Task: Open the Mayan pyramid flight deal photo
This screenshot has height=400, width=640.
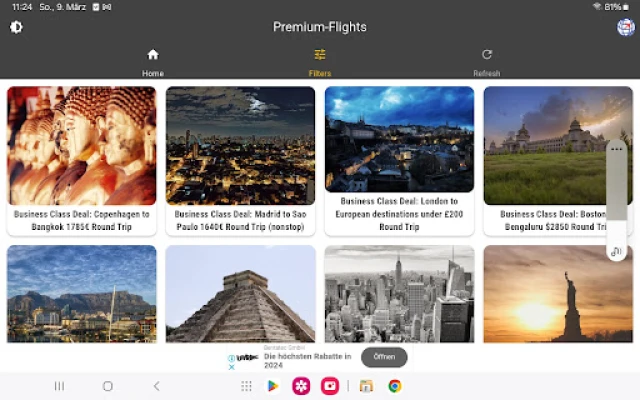Action: (x=240, y=294)
